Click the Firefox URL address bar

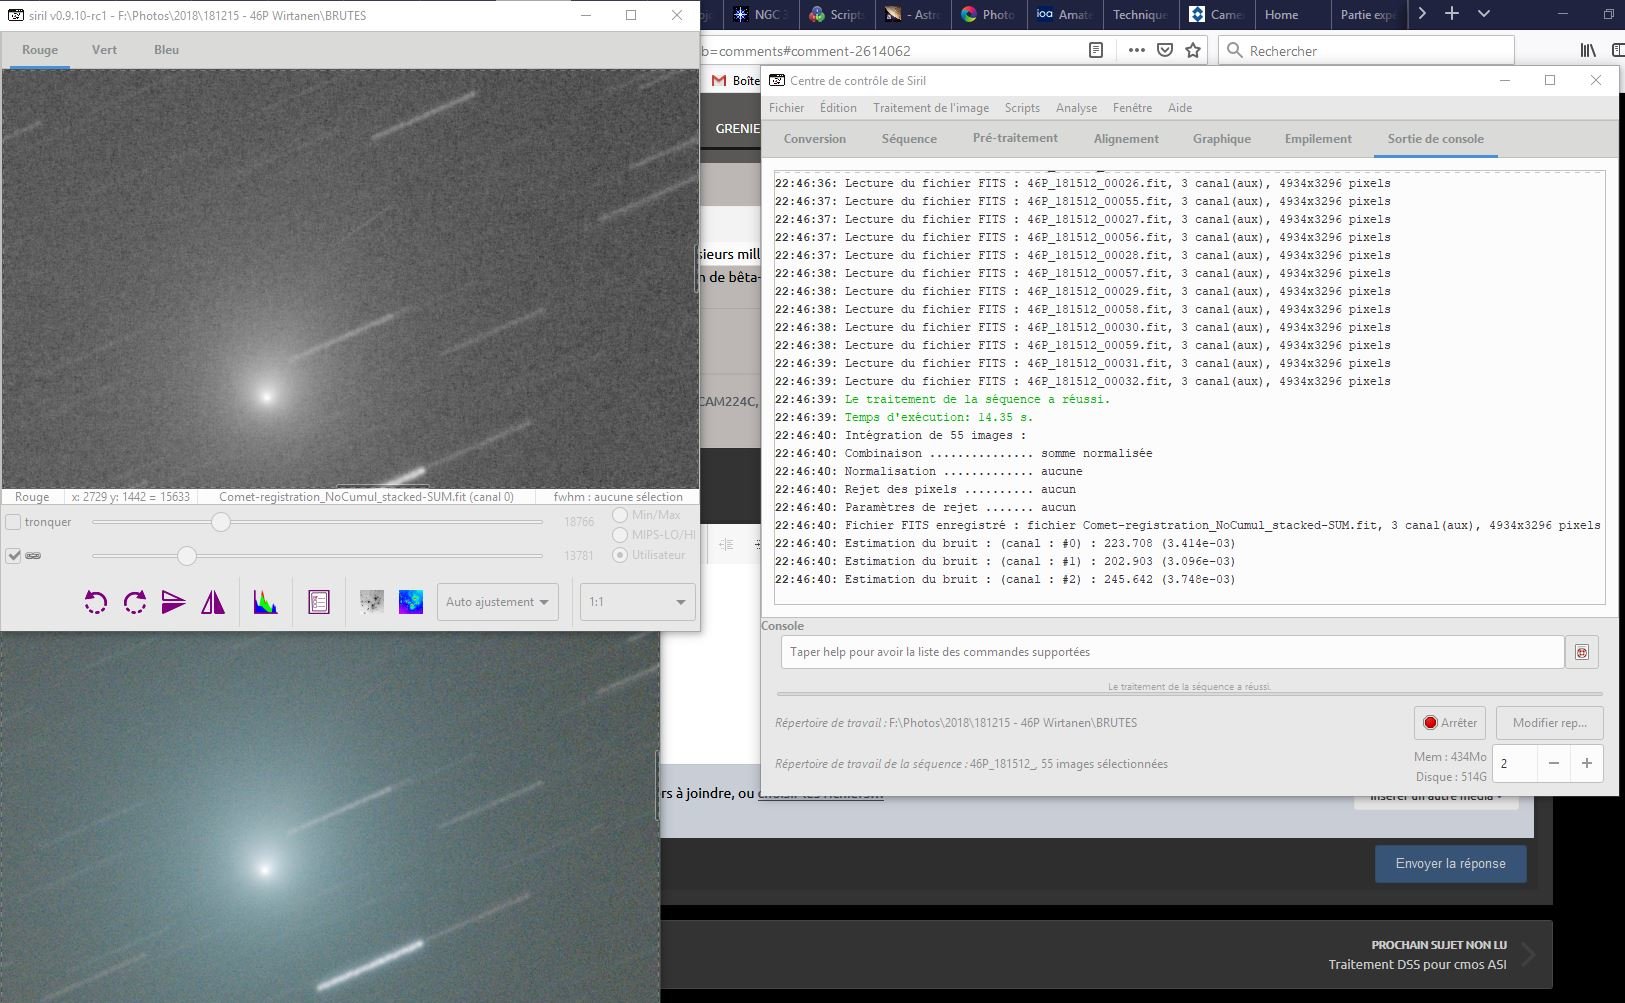click(888, 50)
